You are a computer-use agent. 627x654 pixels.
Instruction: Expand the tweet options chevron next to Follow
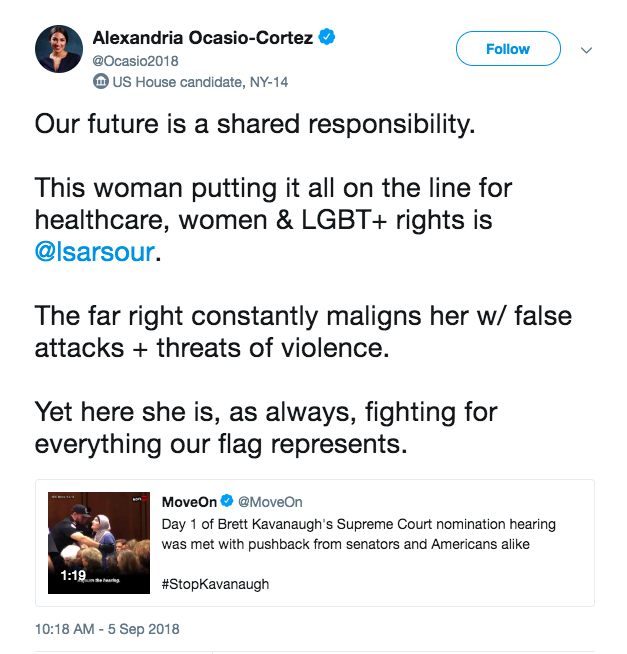[587, 49]
